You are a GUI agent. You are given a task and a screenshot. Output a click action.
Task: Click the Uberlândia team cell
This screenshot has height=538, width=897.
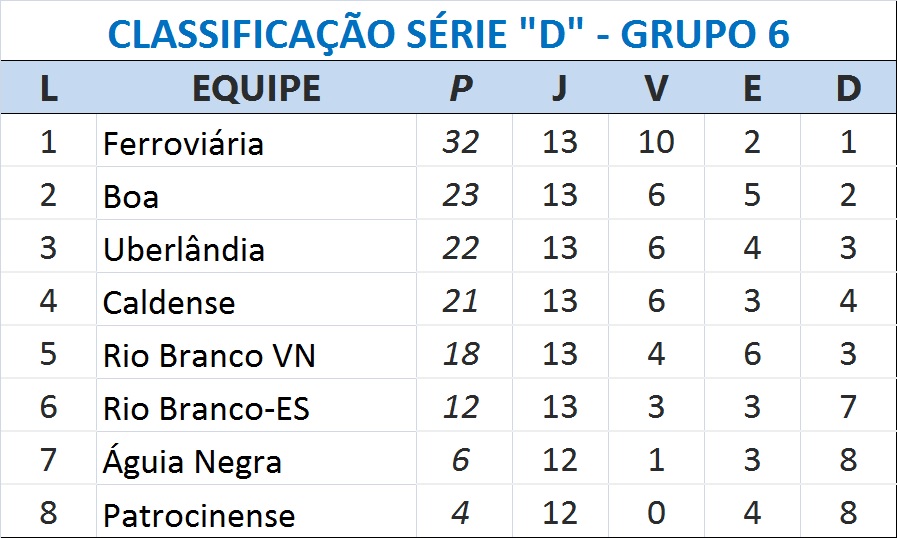[x=184, y=249]
